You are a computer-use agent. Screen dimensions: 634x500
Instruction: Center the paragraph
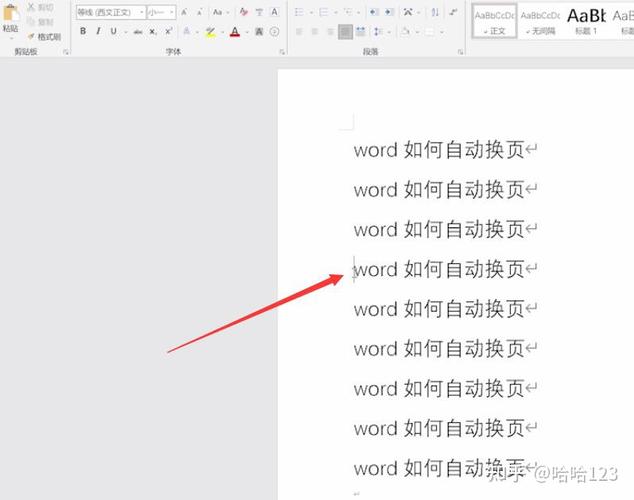click(315, 31)
